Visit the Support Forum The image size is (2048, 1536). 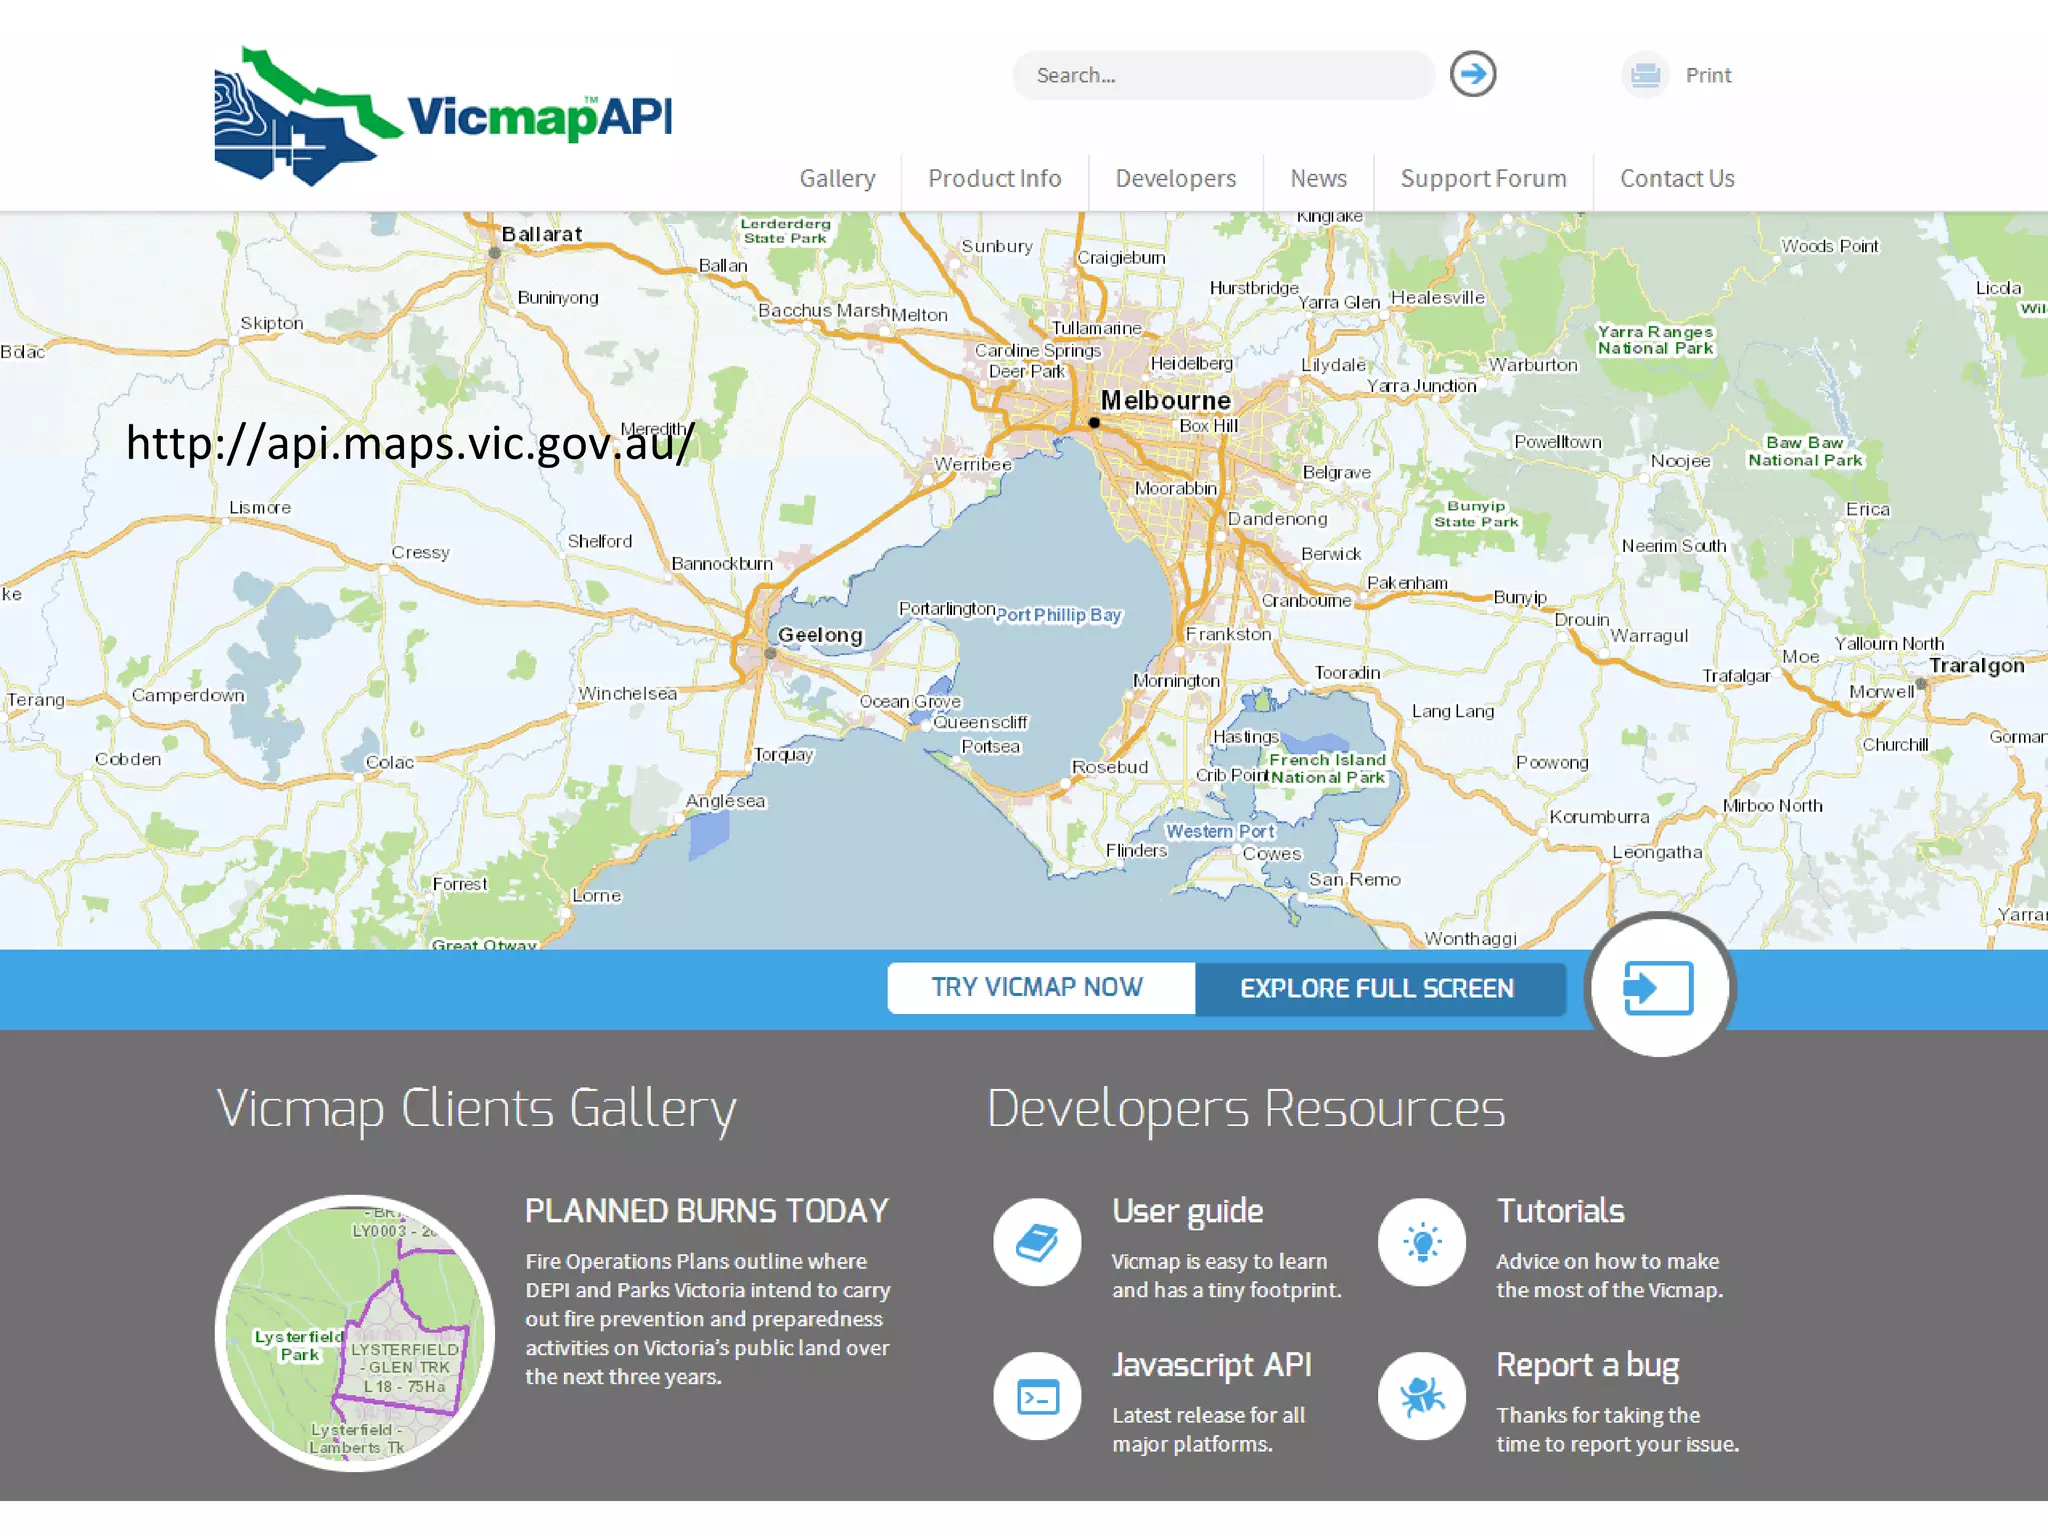click(1483, 179)
